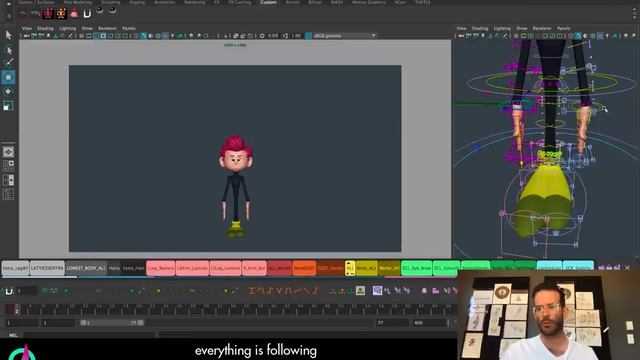Open Renderer menu in left viewport
The image size is (640, 360).
point(107,29)
